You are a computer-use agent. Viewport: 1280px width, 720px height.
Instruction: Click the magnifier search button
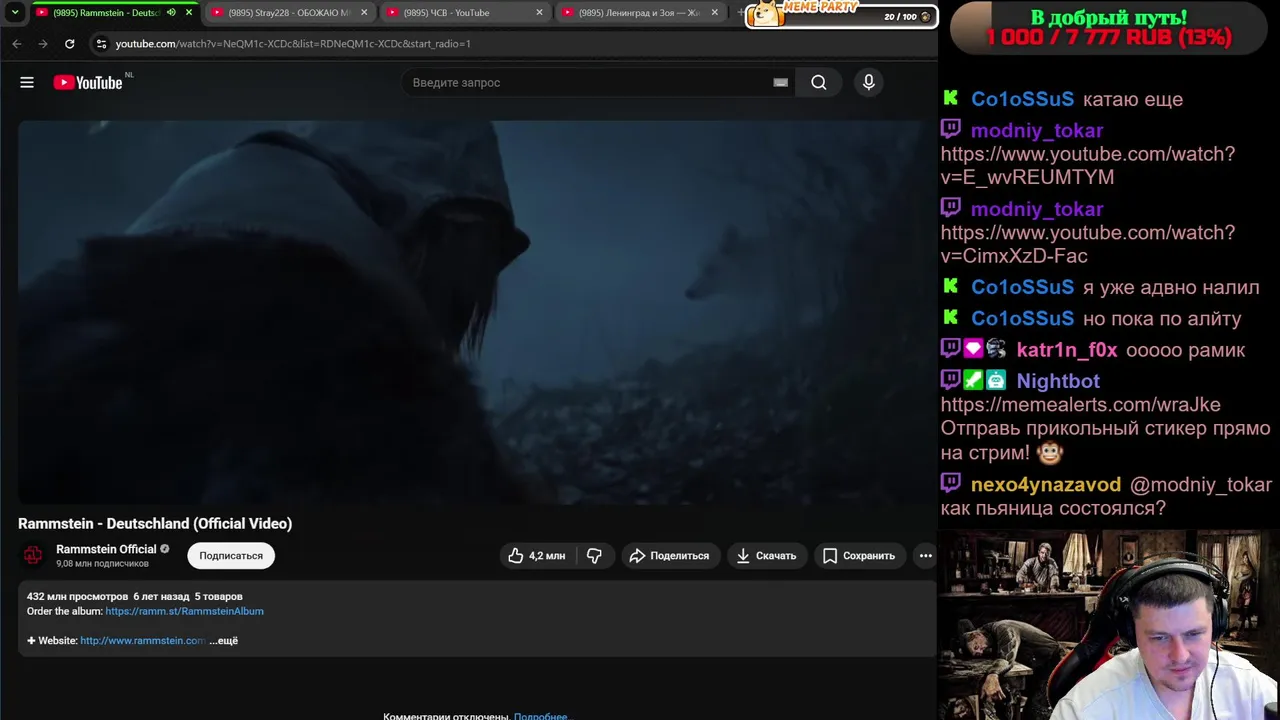coord(819,83)
